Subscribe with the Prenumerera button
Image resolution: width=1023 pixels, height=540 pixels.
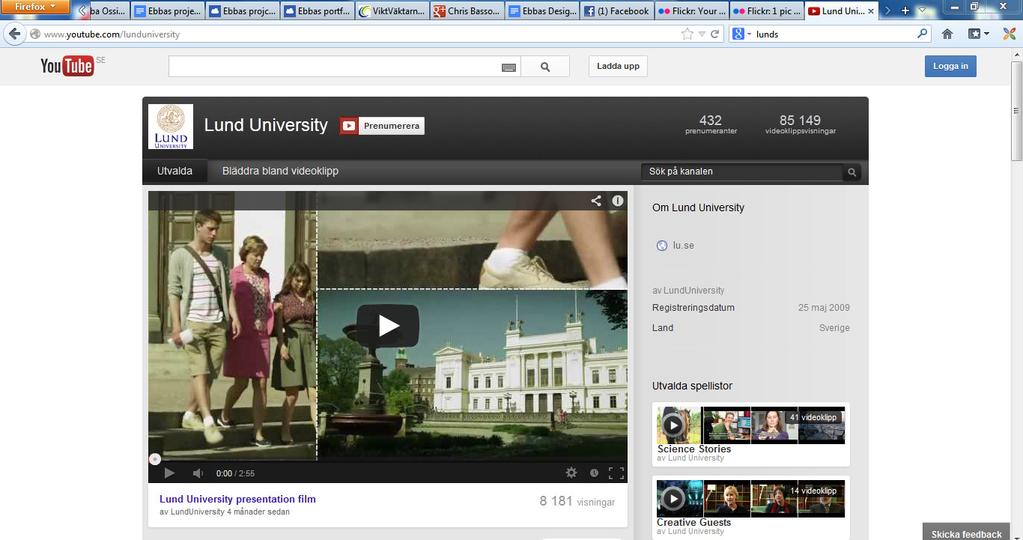(382, 126)
